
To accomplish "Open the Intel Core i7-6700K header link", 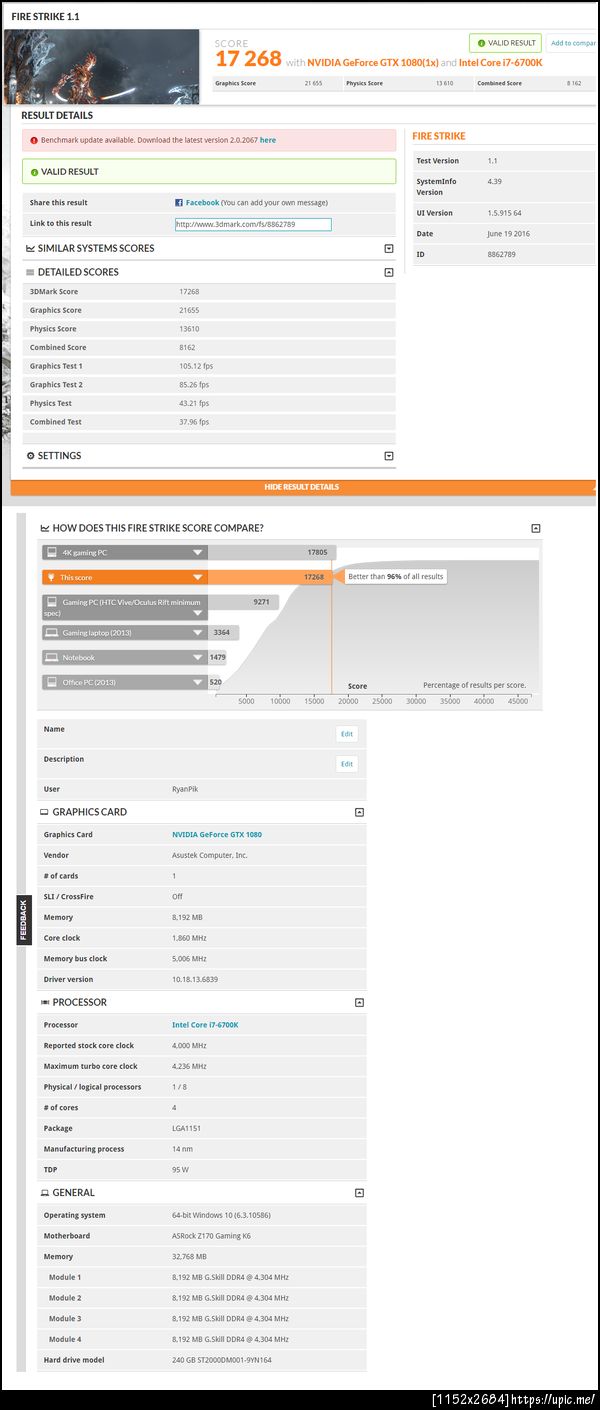I will pyautogui.click(x=501, y=62).
